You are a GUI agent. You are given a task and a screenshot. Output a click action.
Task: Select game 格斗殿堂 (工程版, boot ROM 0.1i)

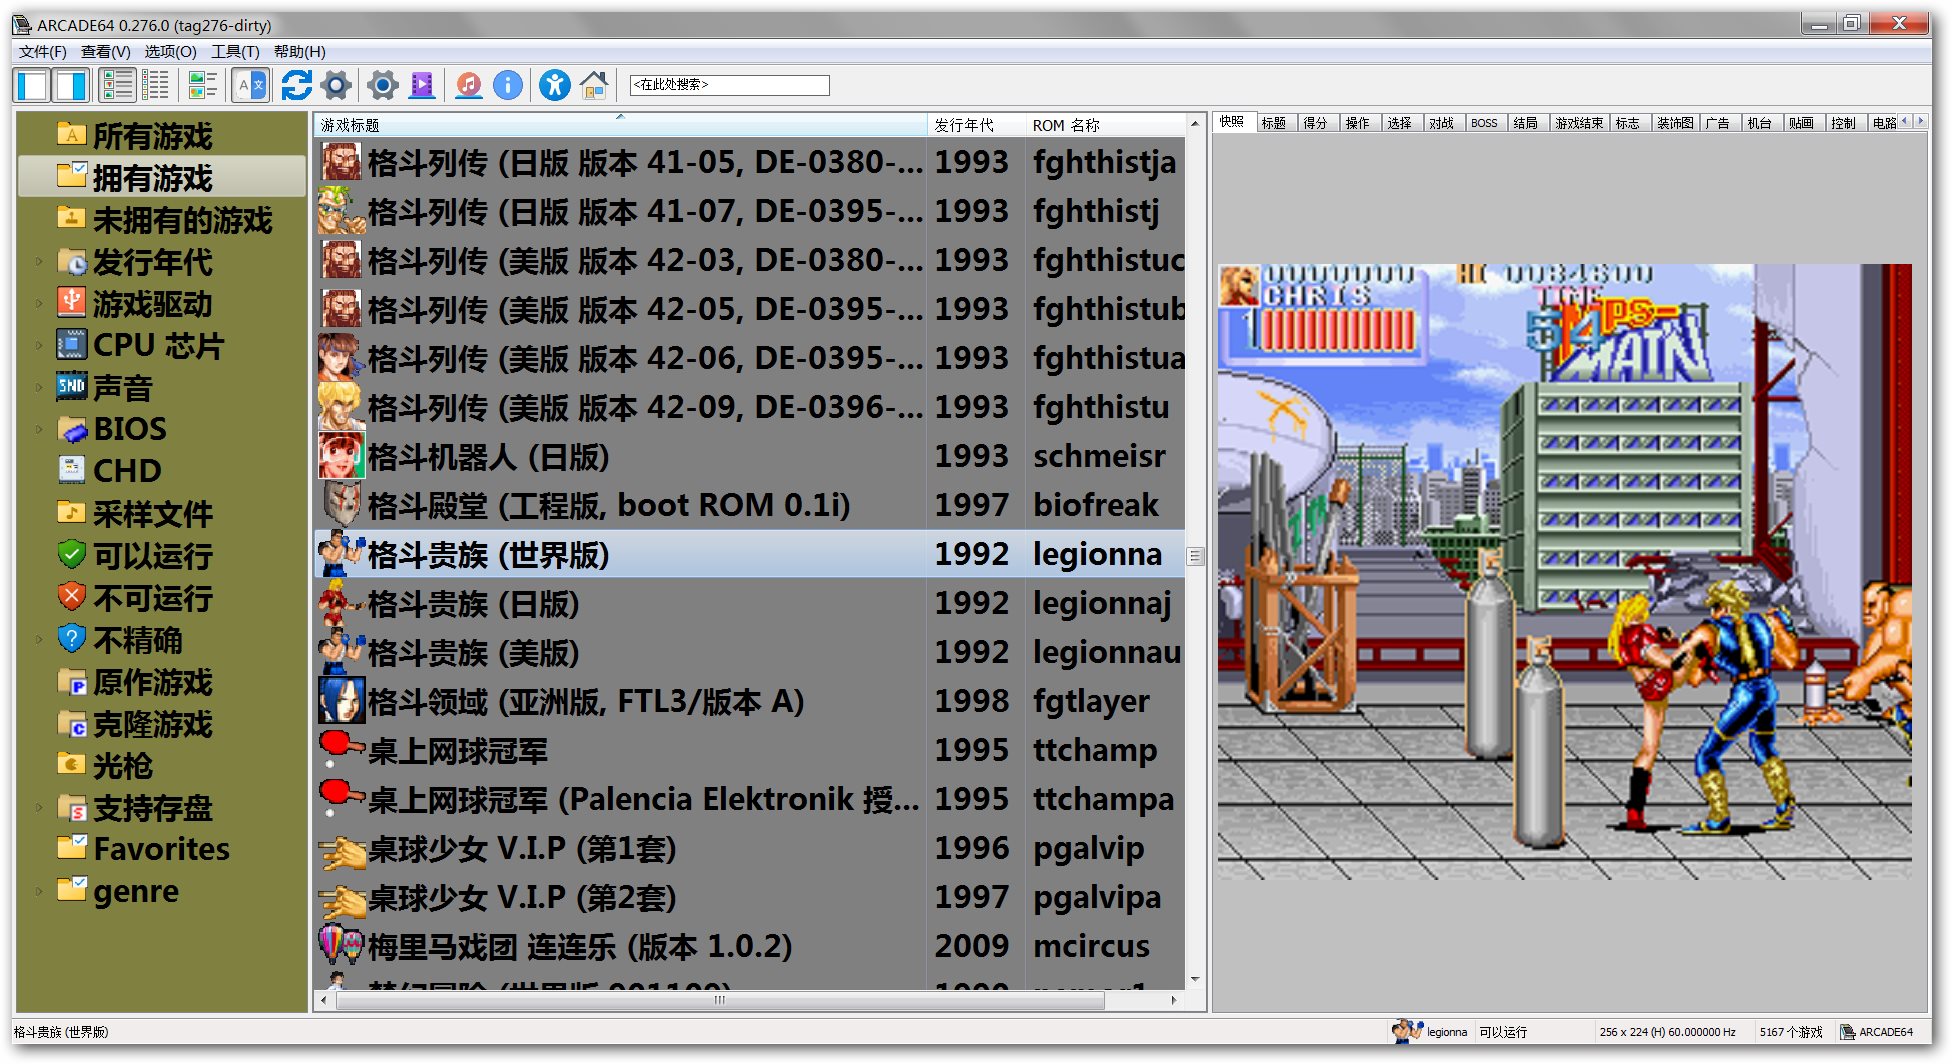(750, 506)
